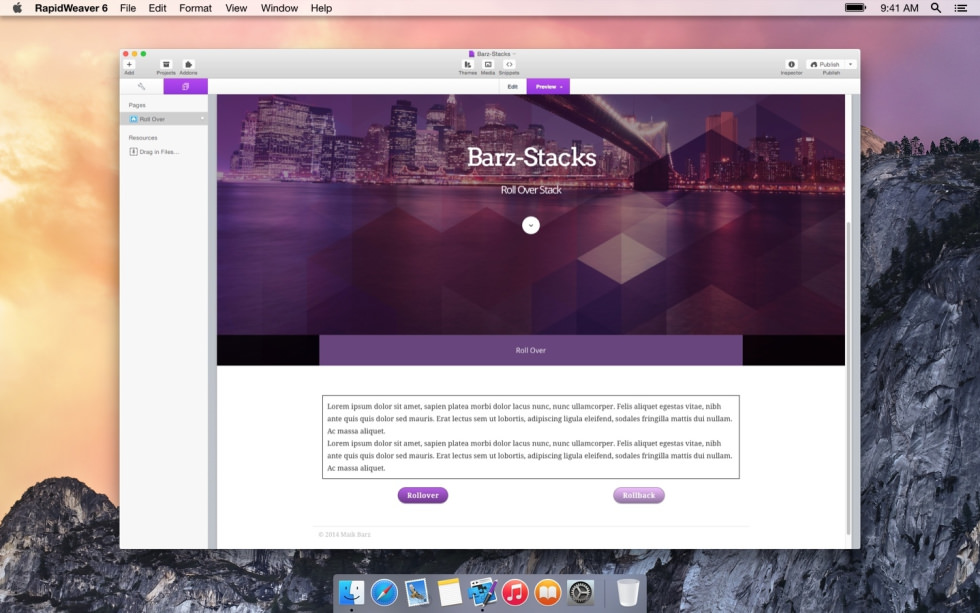Viewport: 980px width, 613px height.
Task: Open the Help menu
Action: 321,8
